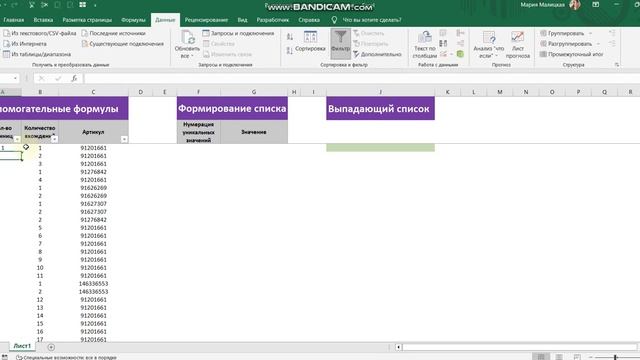The height and width of the screenshot is (360, 640).
Task: Open the Справка tab
Action: tap(309, 20)
